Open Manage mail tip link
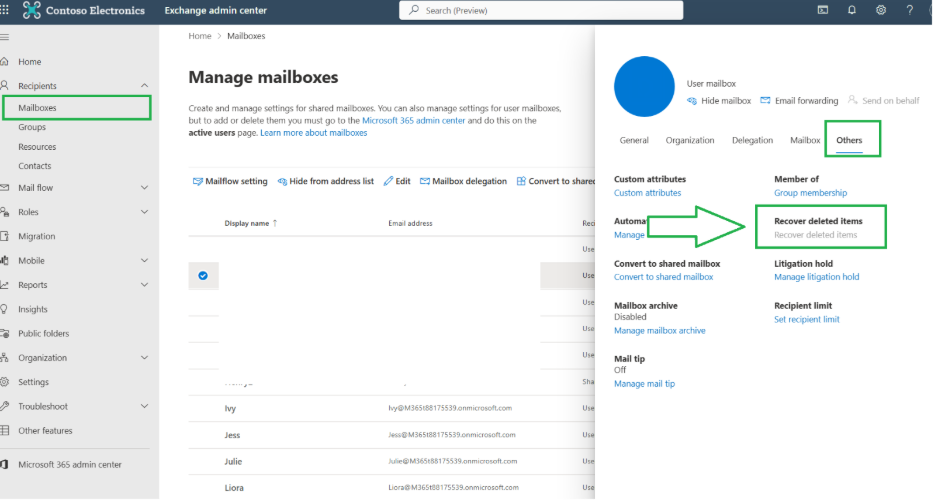936x502 pixels. point(644,384)
